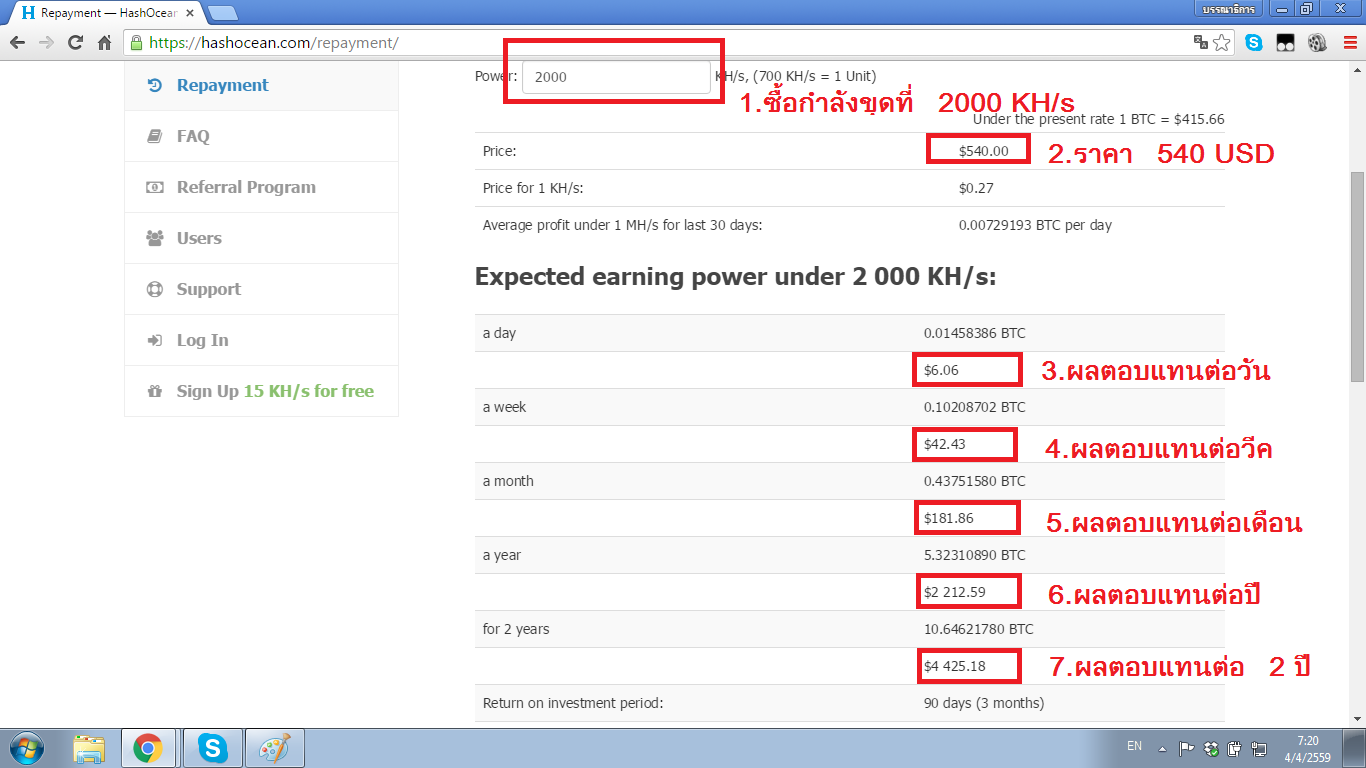Open the translate page icon in address bar
The image size is (1366, 768).
tap(1201, 42)
